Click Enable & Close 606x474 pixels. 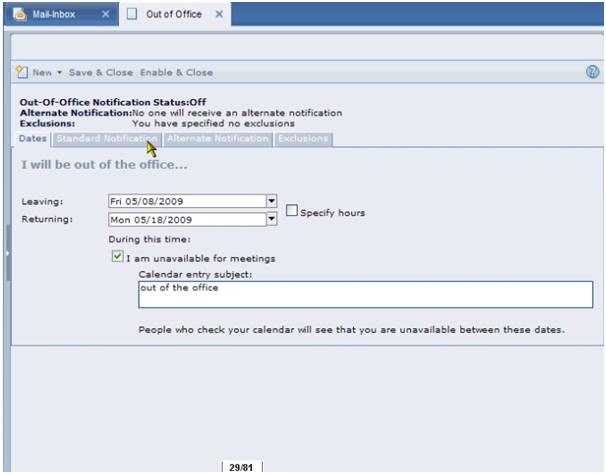tap(176, 72)
